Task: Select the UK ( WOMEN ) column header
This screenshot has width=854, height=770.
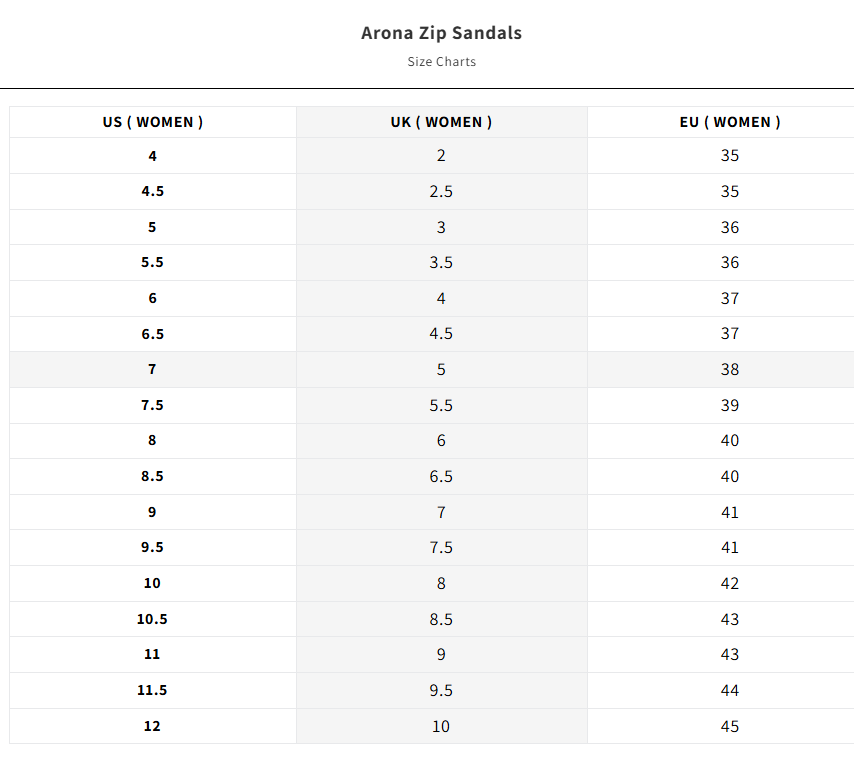Action: (441, 122)
